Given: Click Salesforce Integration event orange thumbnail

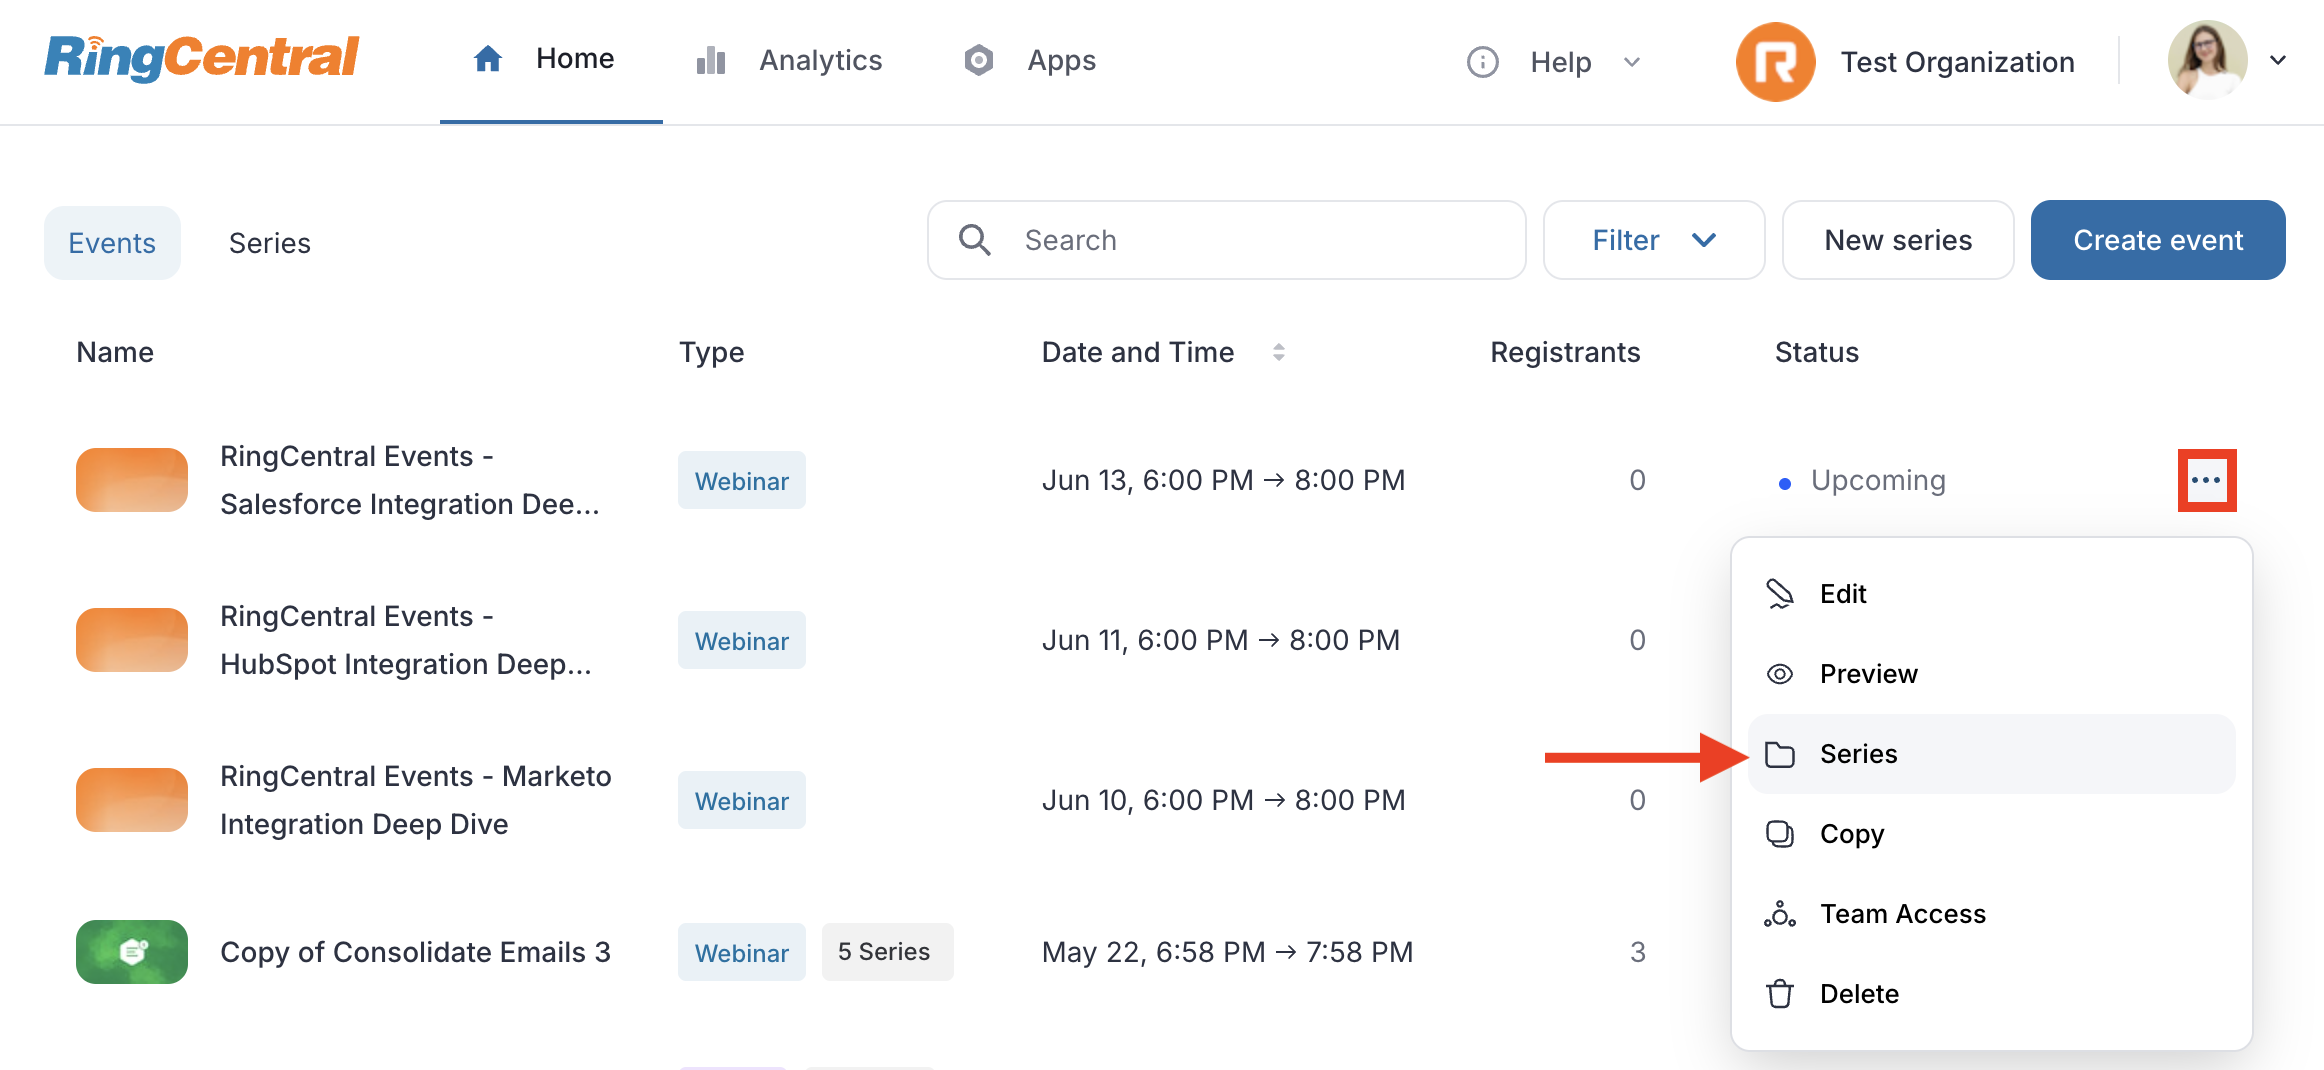Looking at the screenshot, I should click(132, 480).
